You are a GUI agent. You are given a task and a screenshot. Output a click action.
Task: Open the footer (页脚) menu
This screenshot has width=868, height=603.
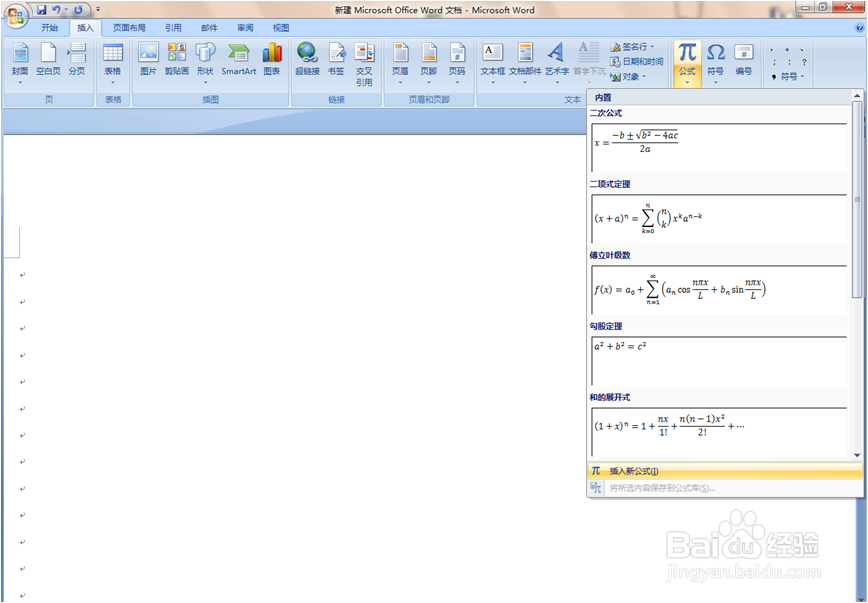[429, 63]
